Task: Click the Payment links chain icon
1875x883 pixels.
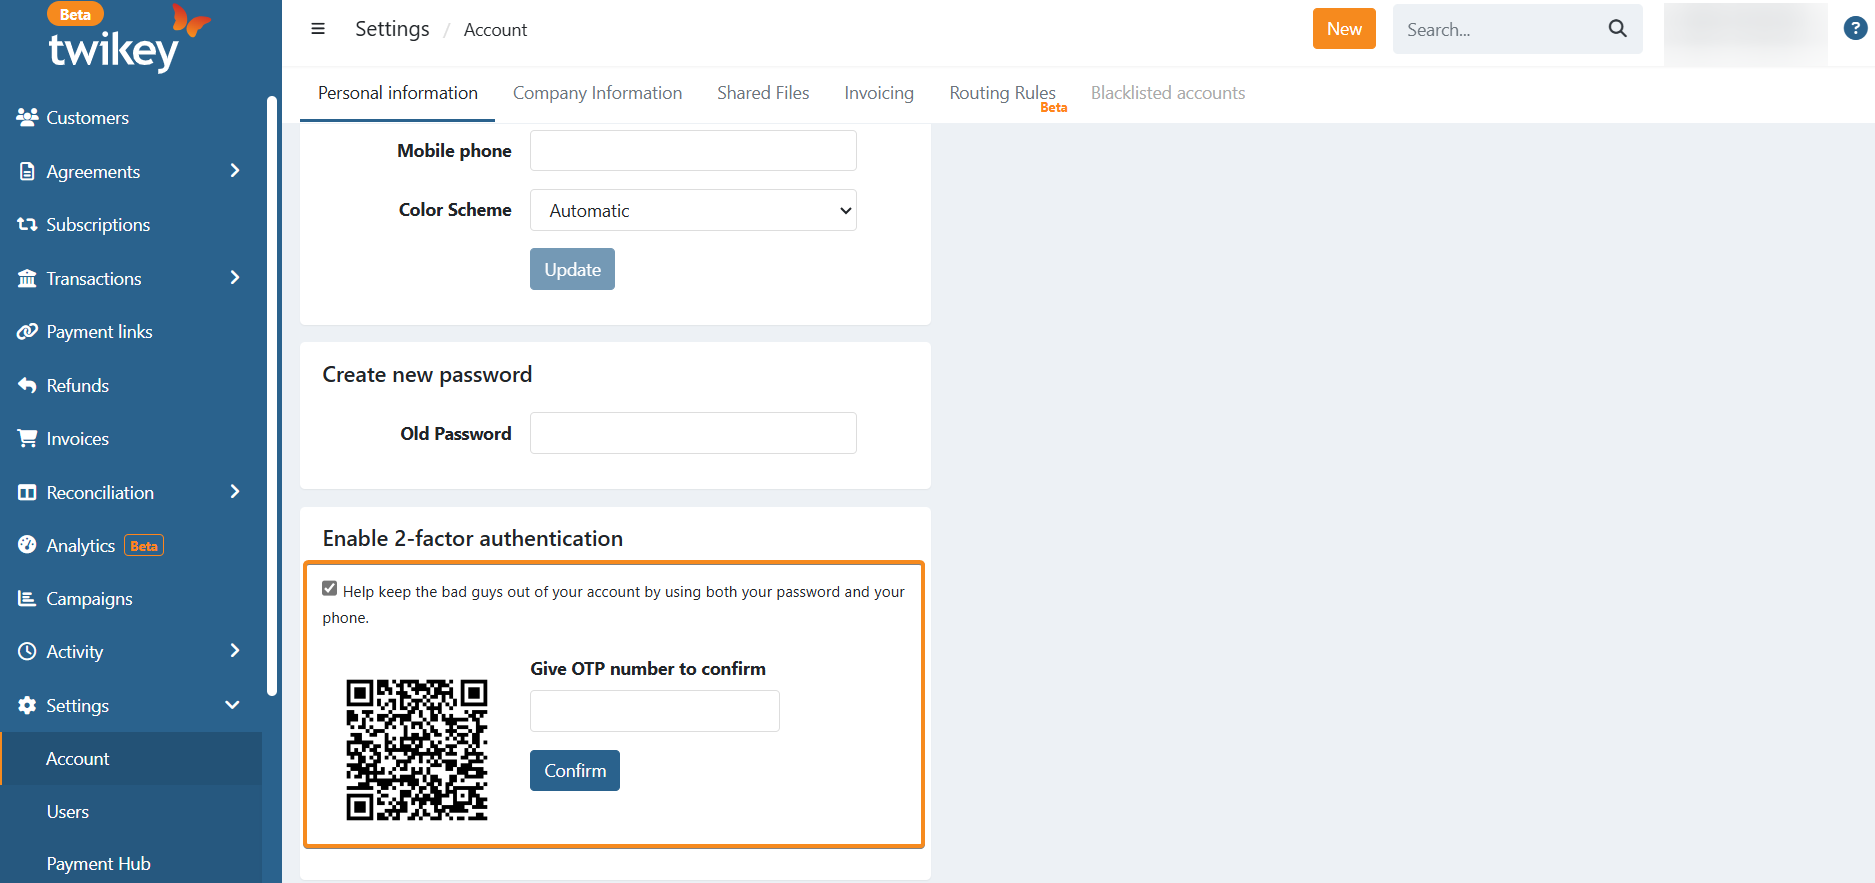Action: coord(27,332)
